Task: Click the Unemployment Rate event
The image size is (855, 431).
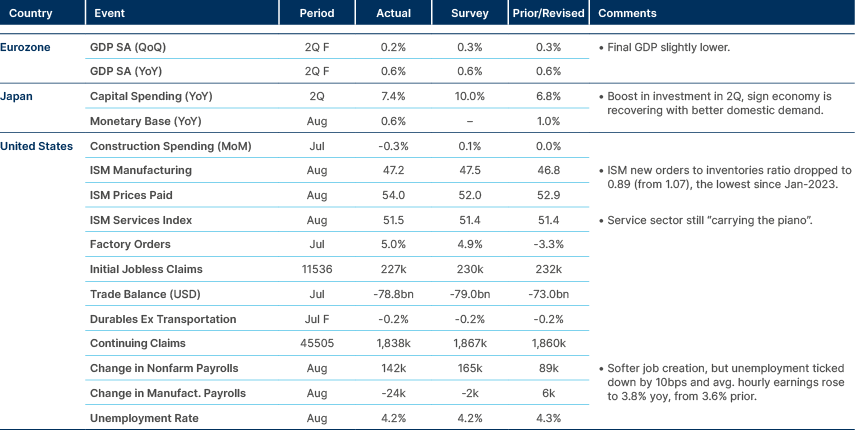Action: [141, 417]
